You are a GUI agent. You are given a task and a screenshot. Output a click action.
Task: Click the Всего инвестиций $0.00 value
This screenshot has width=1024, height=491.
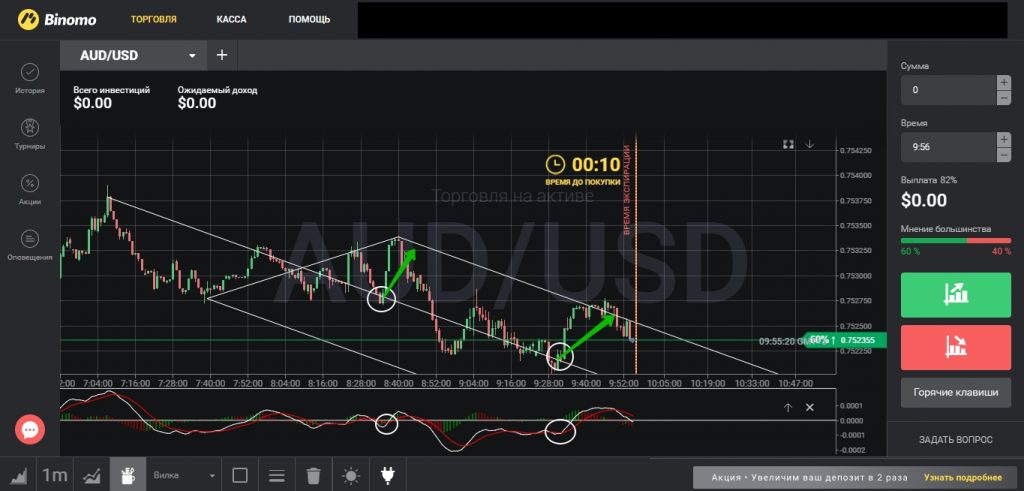[92, 103]
